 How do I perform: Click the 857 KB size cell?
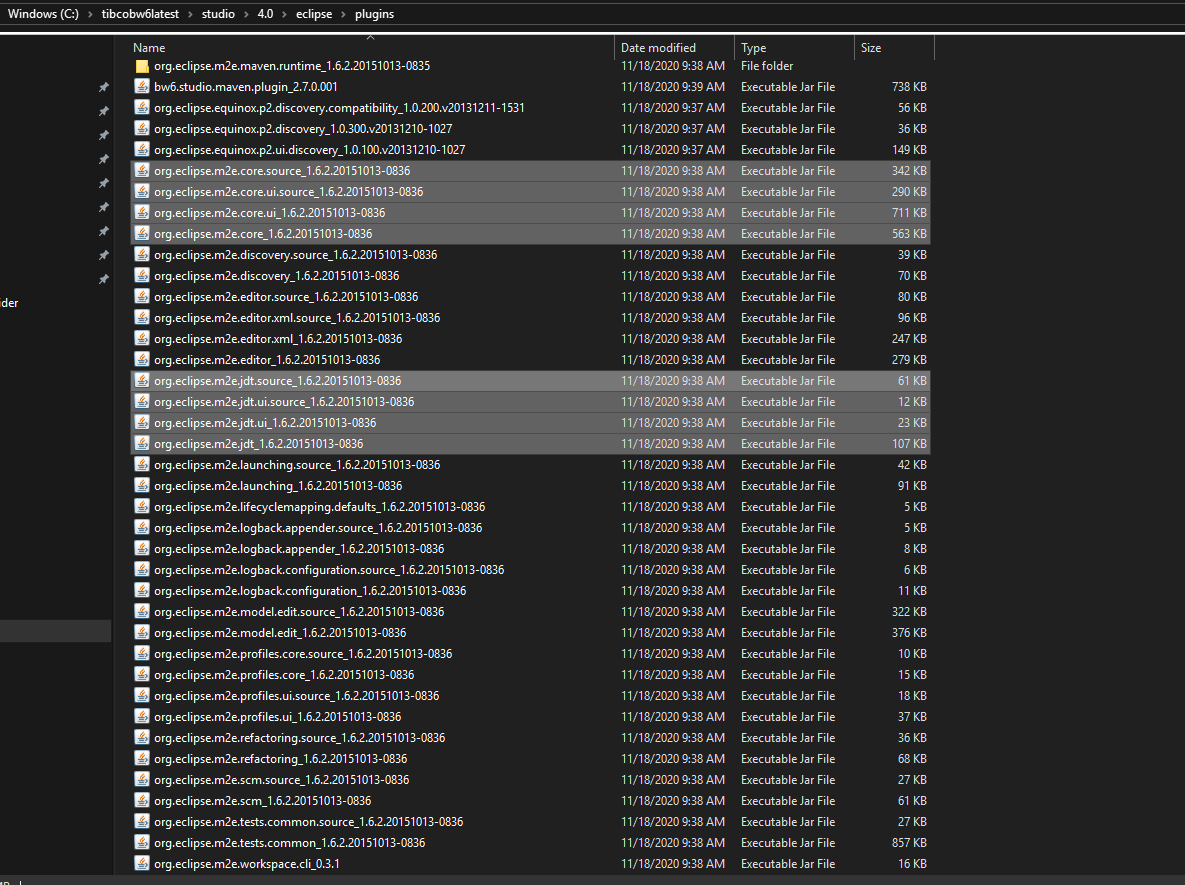[909, 843]
